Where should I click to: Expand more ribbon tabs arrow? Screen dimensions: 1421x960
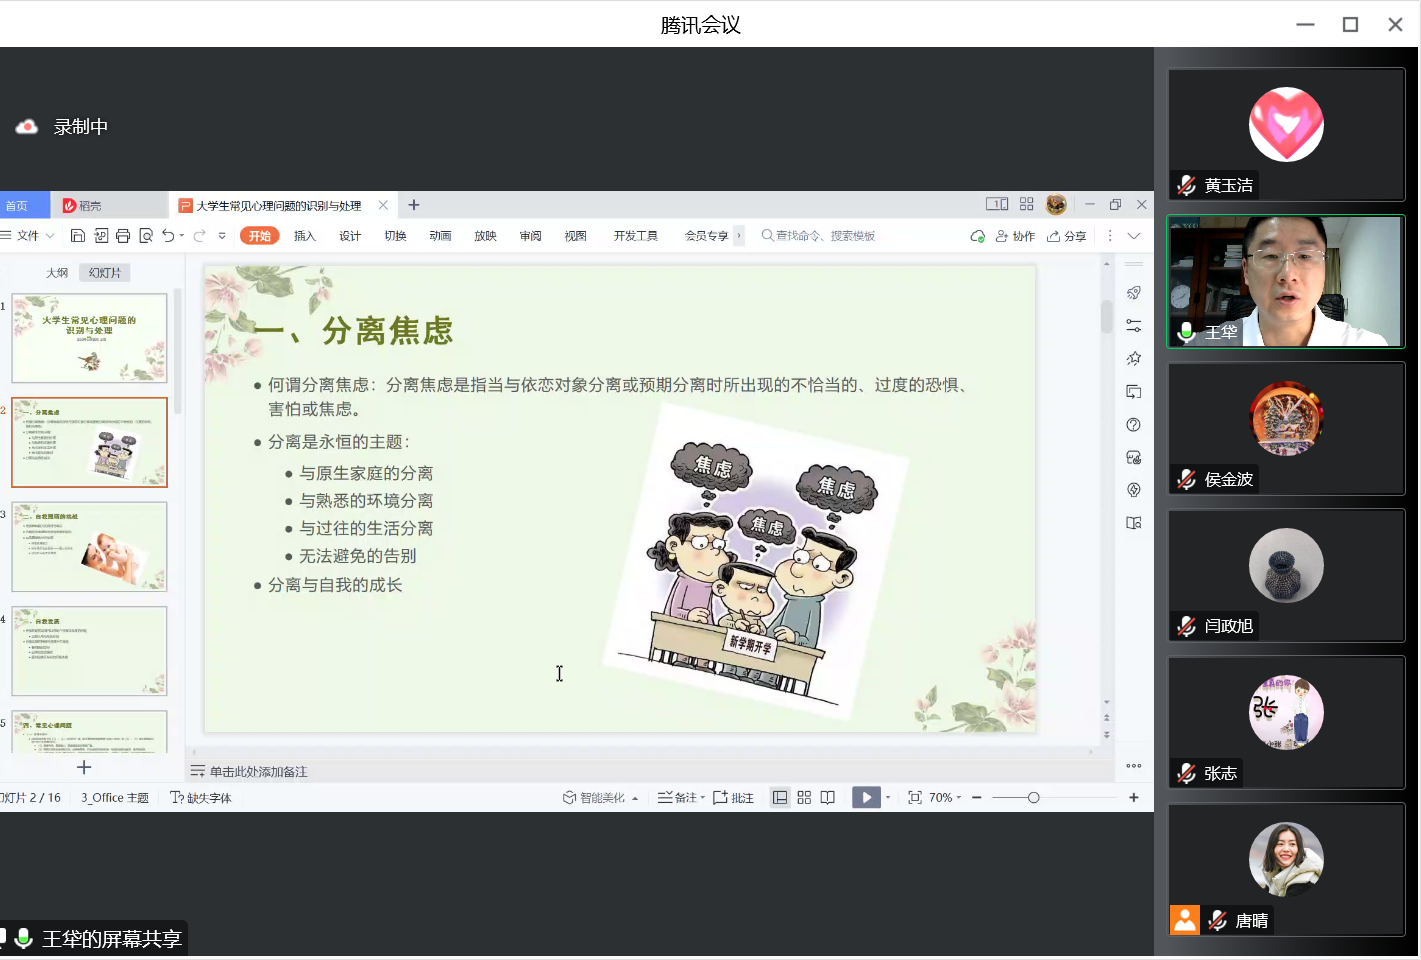click(x=739, y=236)
